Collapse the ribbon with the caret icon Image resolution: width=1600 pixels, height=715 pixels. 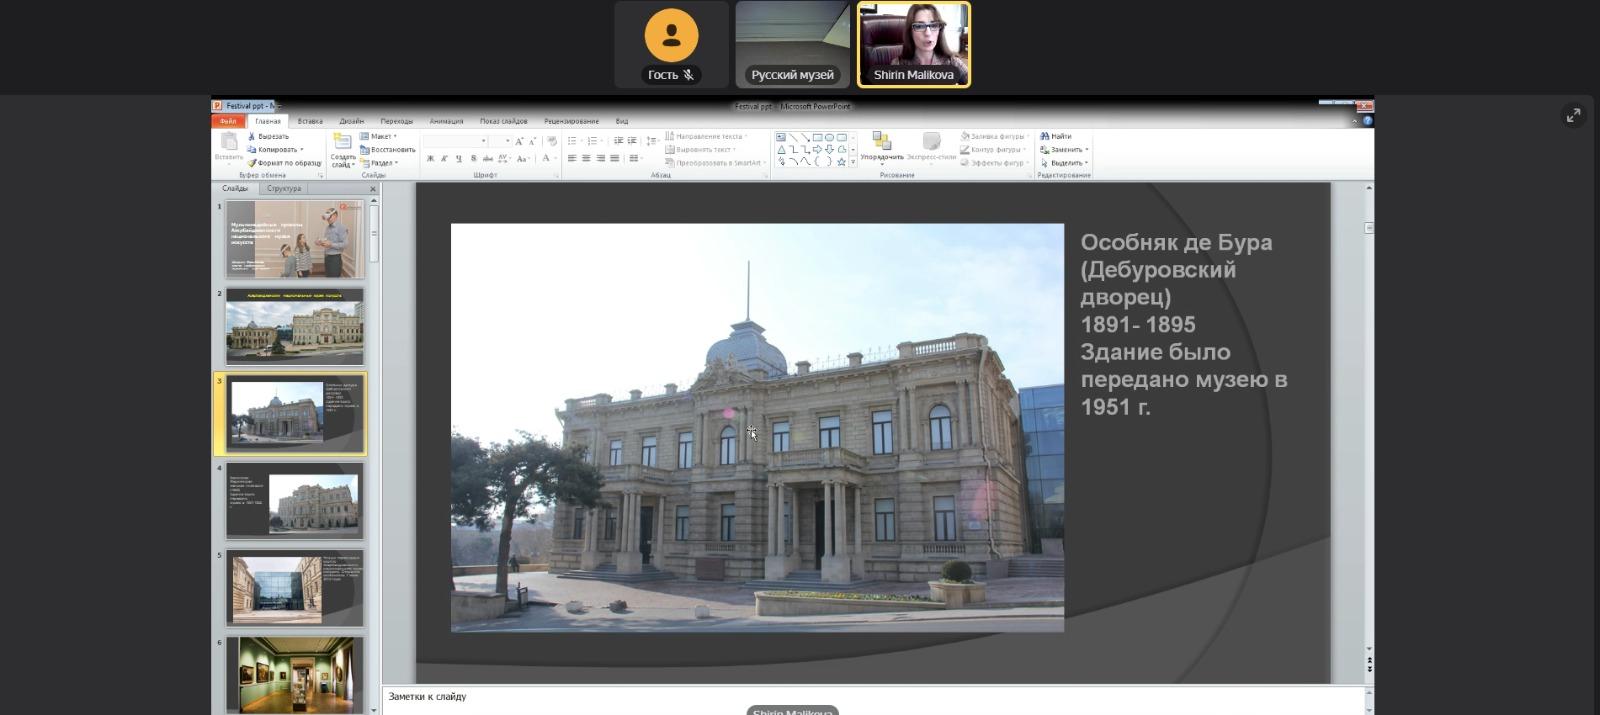pyautogui.click(x=1355, y=121)
